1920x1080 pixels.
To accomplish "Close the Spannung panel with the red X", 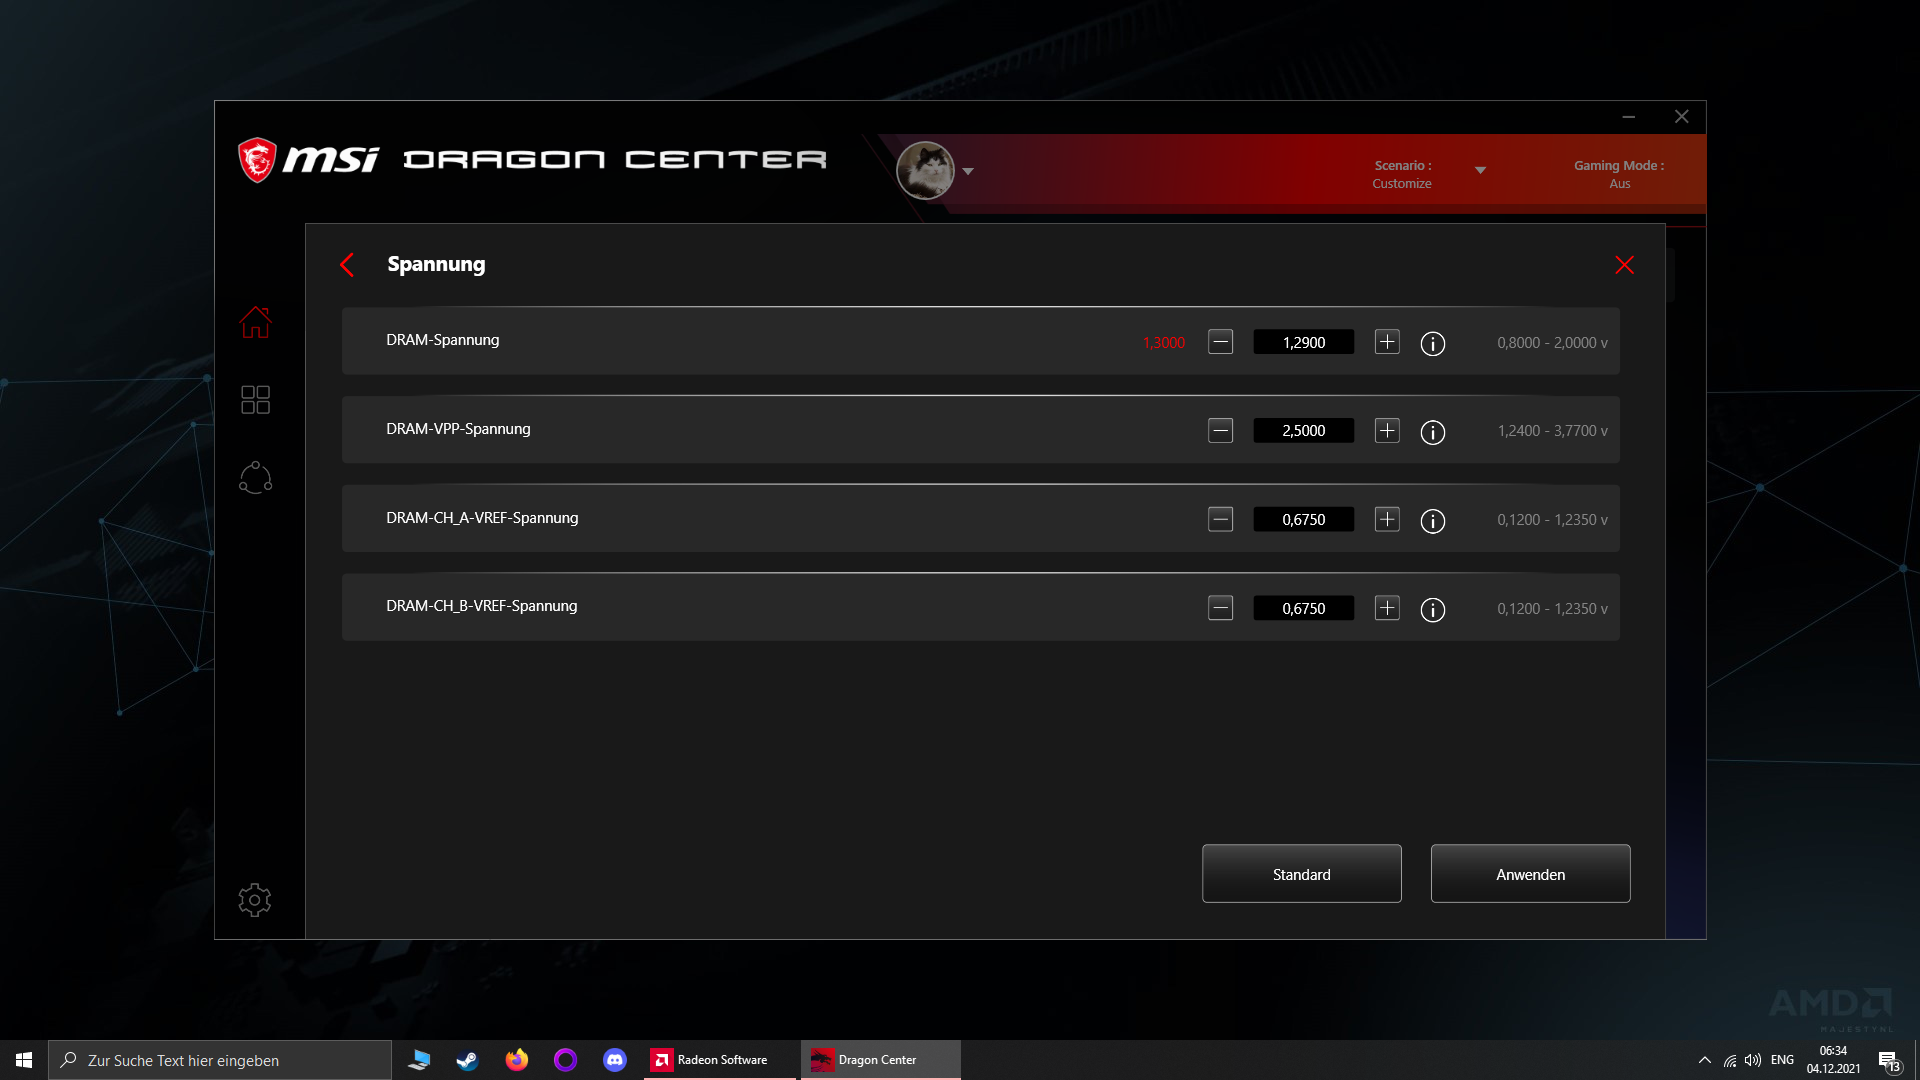I will (1624, 265).
